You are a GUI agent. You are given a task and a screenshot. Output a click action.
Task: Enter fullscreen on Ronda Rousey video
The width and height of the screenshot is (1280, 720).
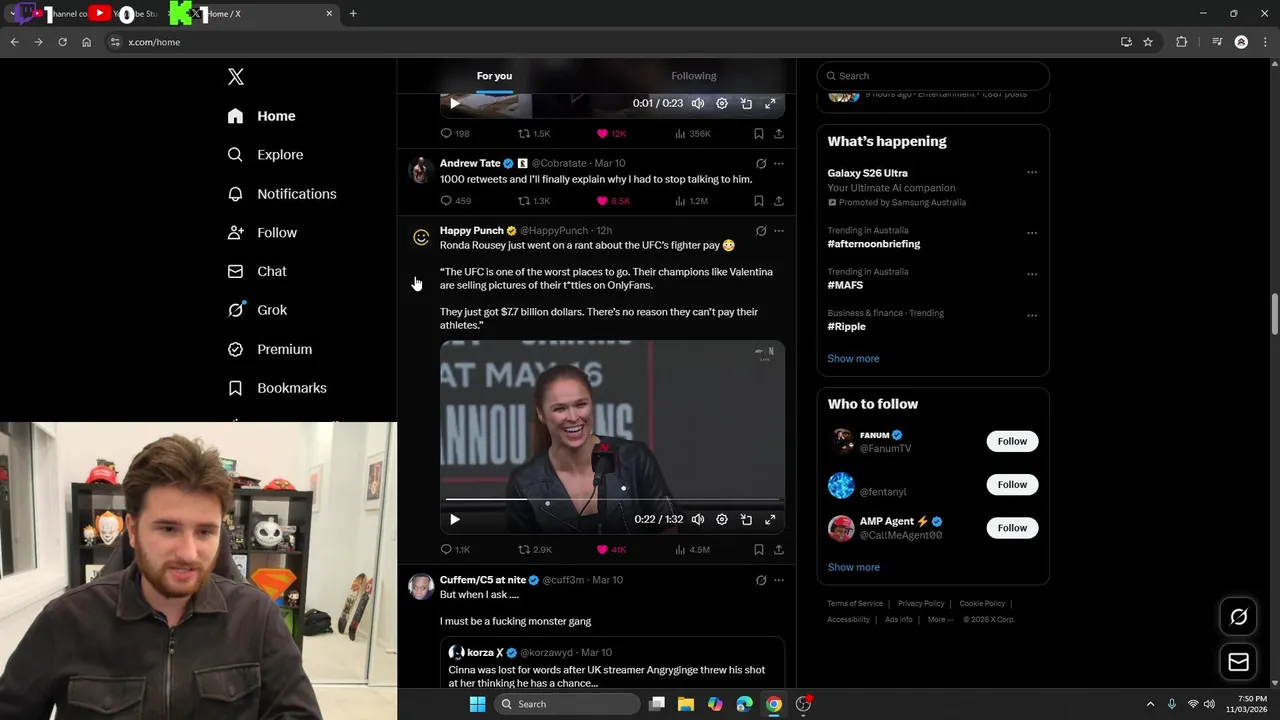pyautogui.click(x=770, y=519)
